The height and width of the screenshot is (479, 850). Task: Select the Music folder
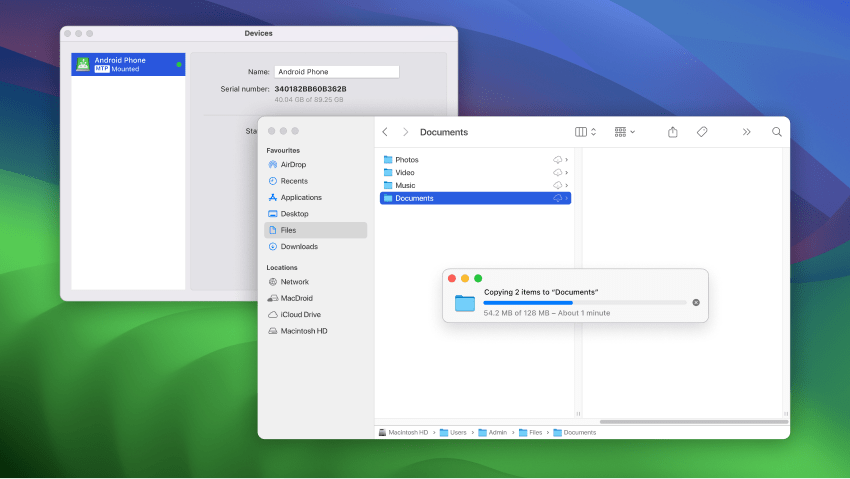475,185
